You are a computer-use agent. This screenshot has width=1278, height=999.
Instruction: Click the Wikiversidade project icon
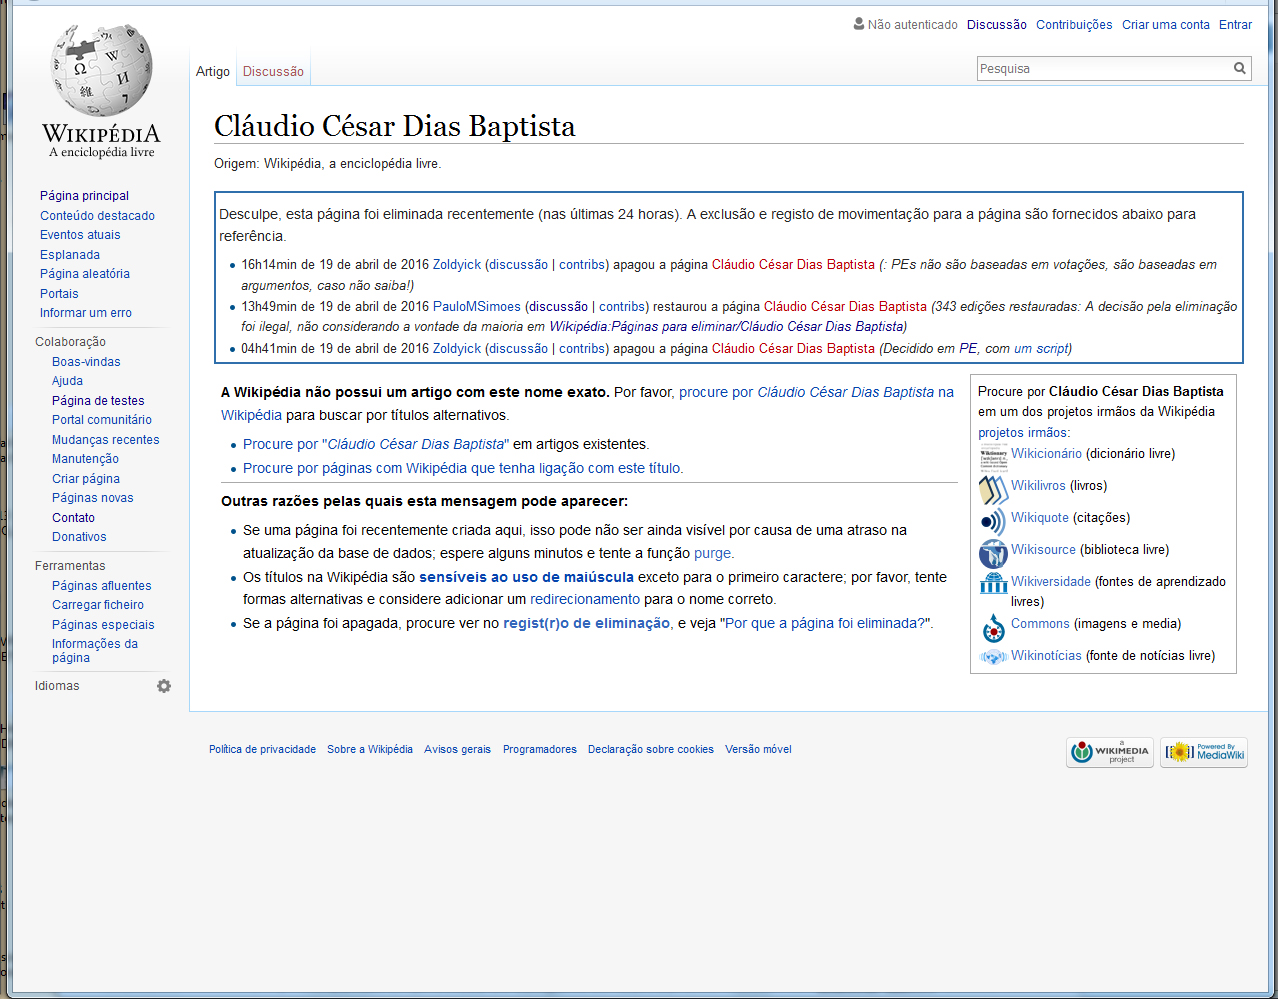pyautogui.click(x=992, y=584)
